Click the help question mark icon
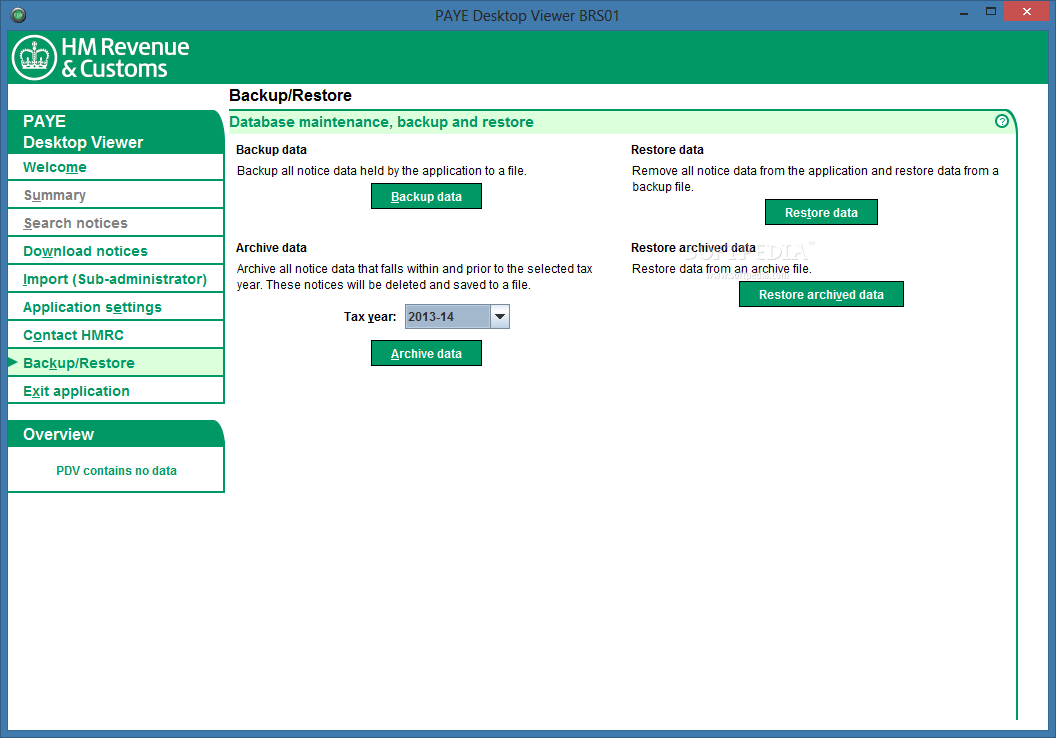The image size is (1056, 738). (x=1001, y=121)
